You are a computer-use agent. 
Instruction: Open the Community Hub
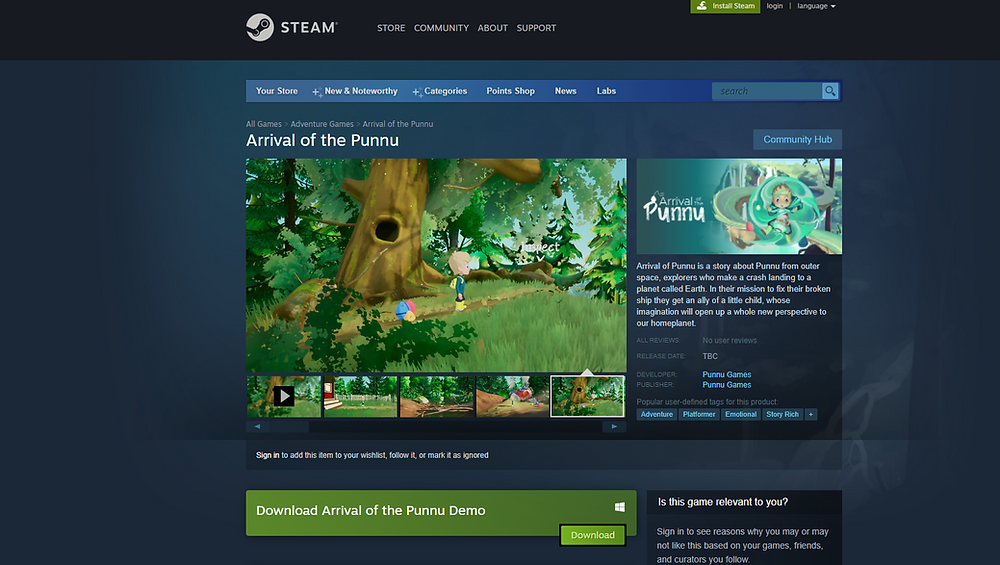point(797,140)
